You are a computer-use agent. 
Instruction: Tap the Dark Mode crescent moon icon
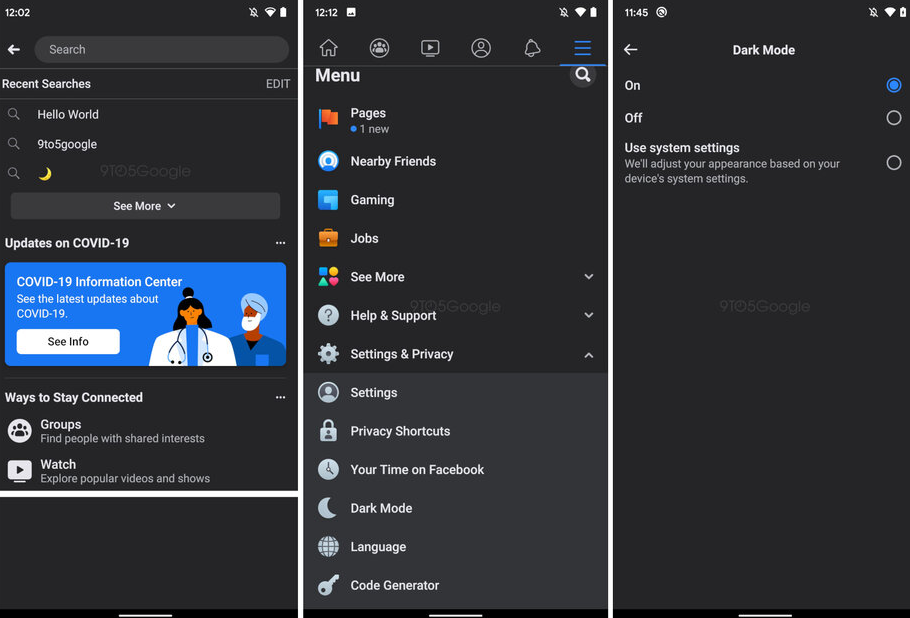click(x=328, y=508)
